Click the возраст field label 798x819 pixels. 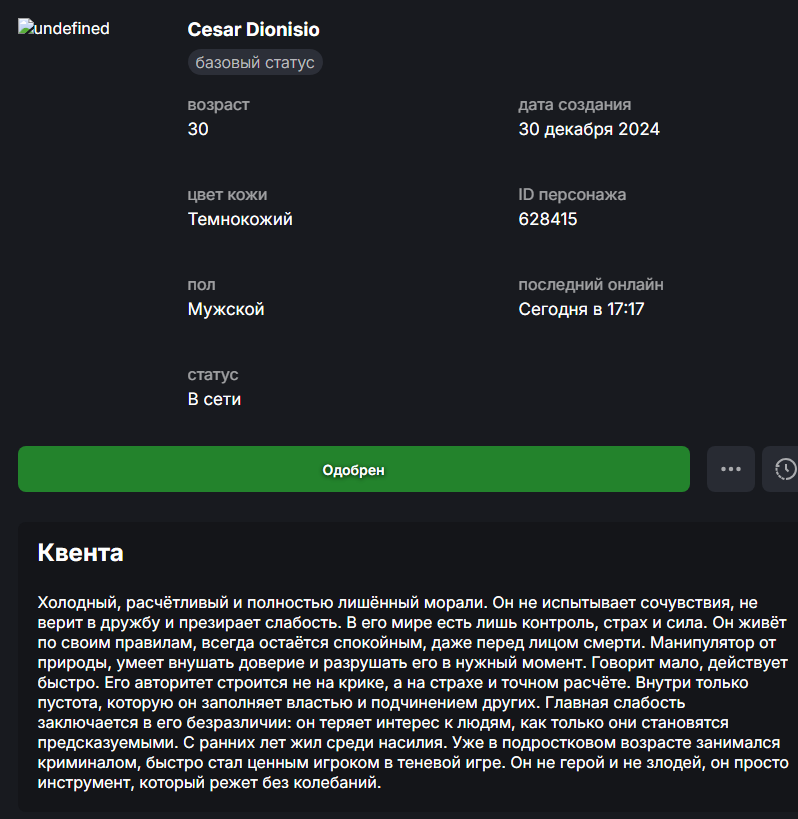tap(218, 105)
